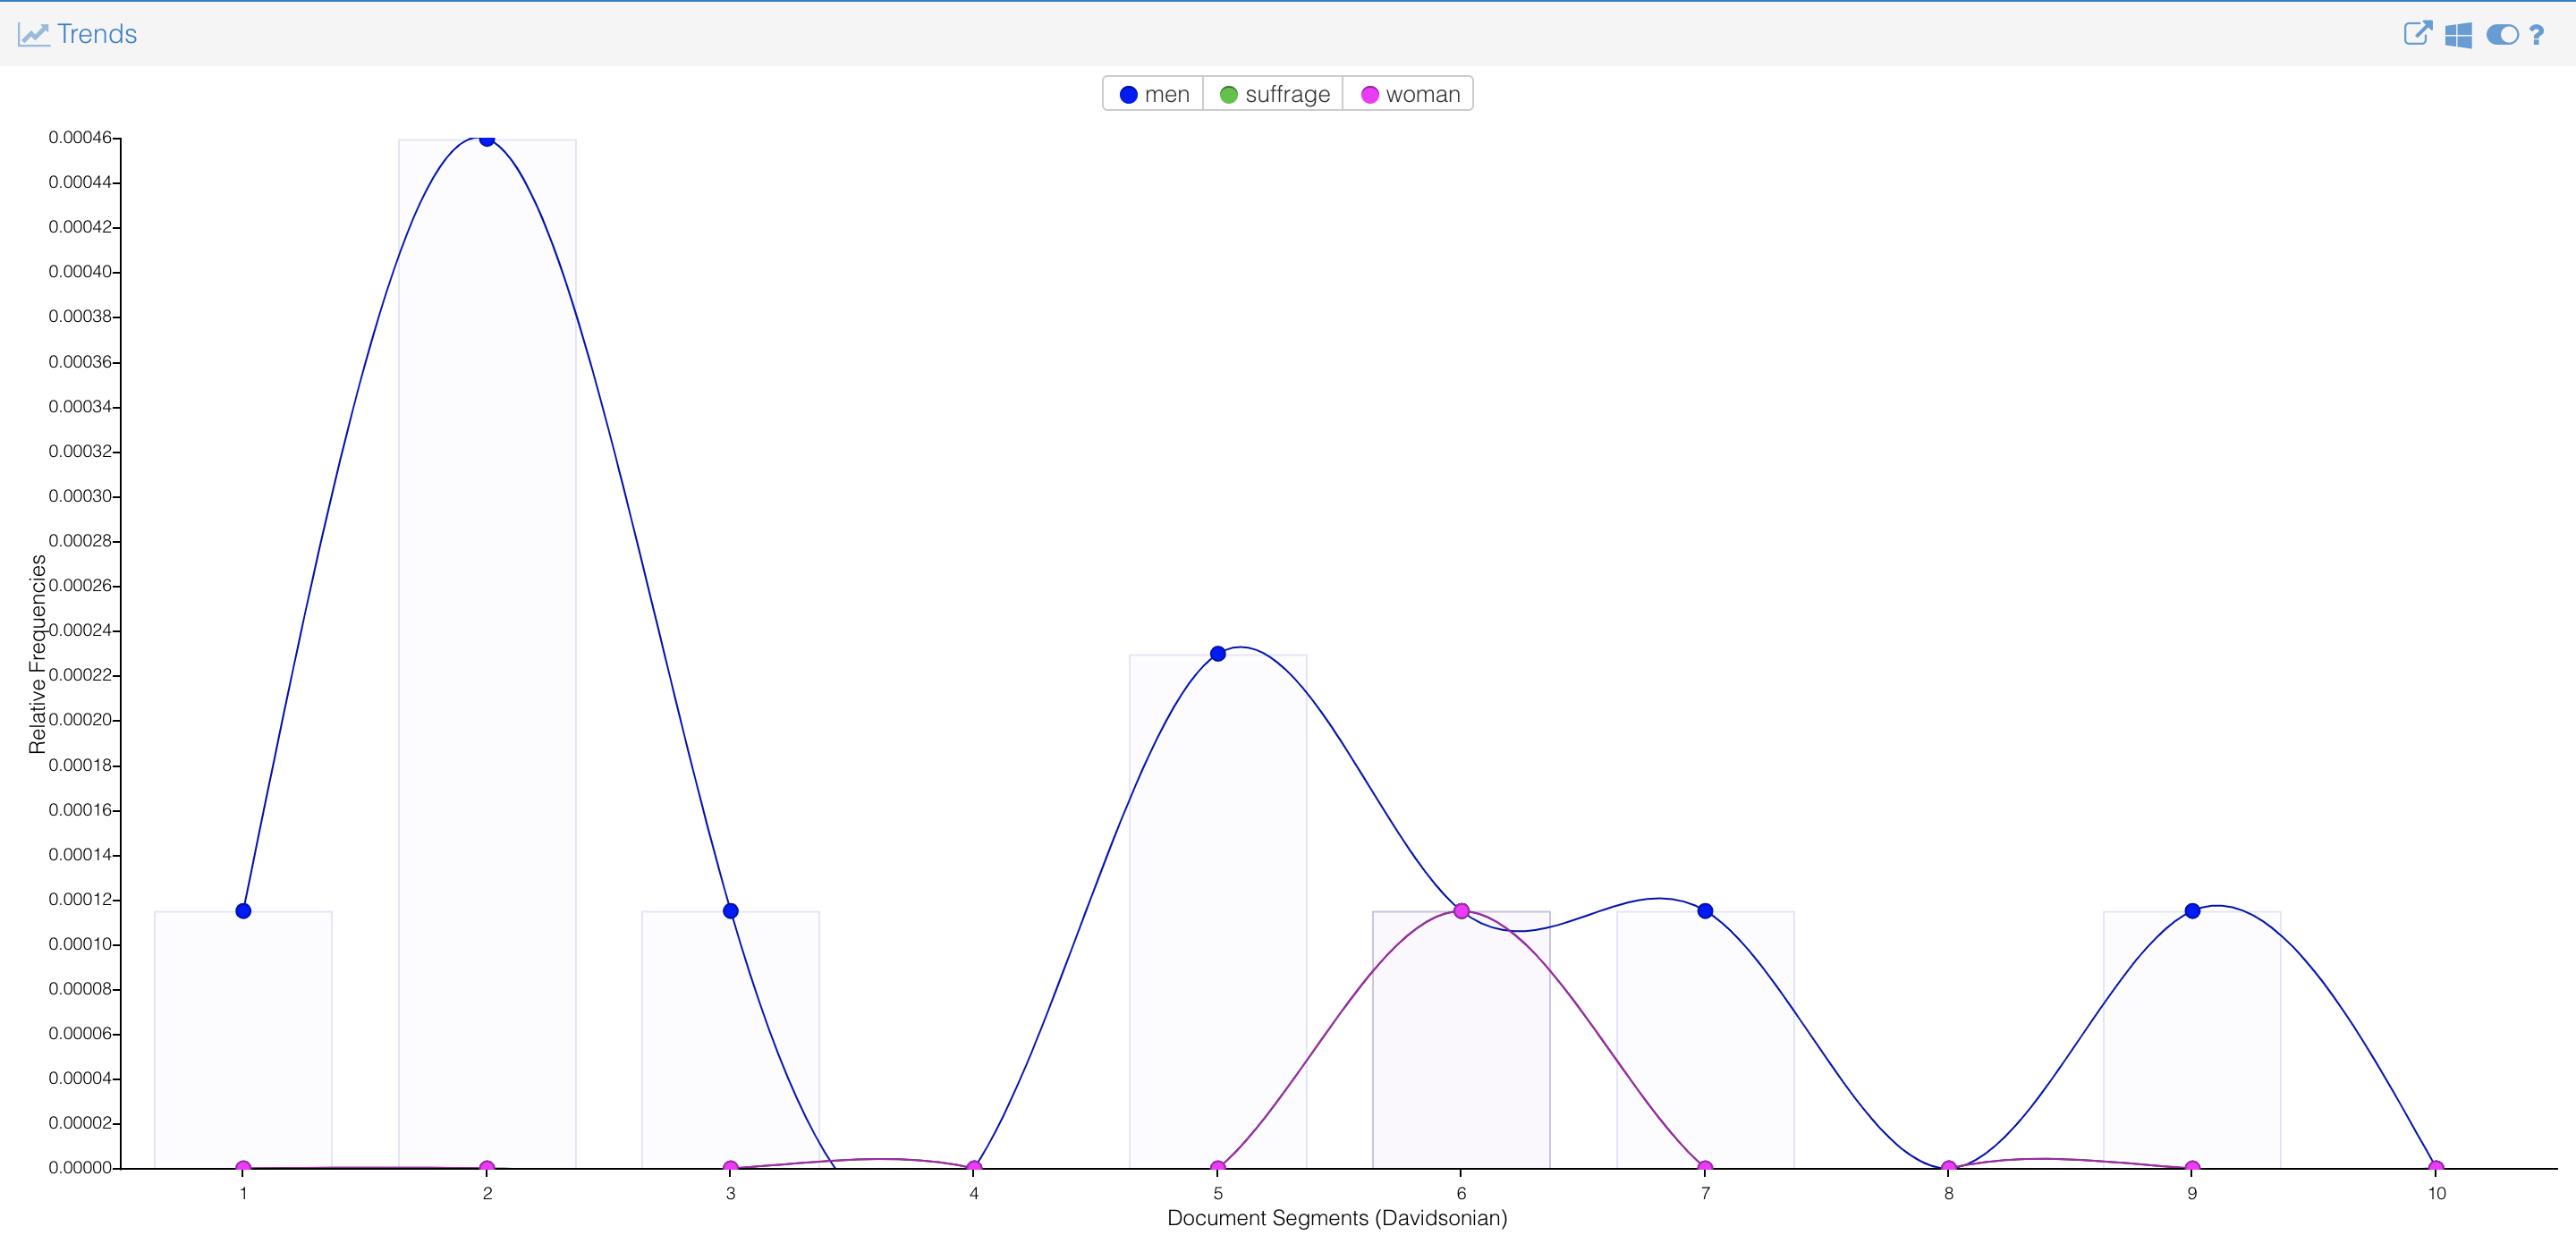Select 'woman' zero point at segment 3
Viewport: 2576px width, 1252px height.
point(730,1167)
